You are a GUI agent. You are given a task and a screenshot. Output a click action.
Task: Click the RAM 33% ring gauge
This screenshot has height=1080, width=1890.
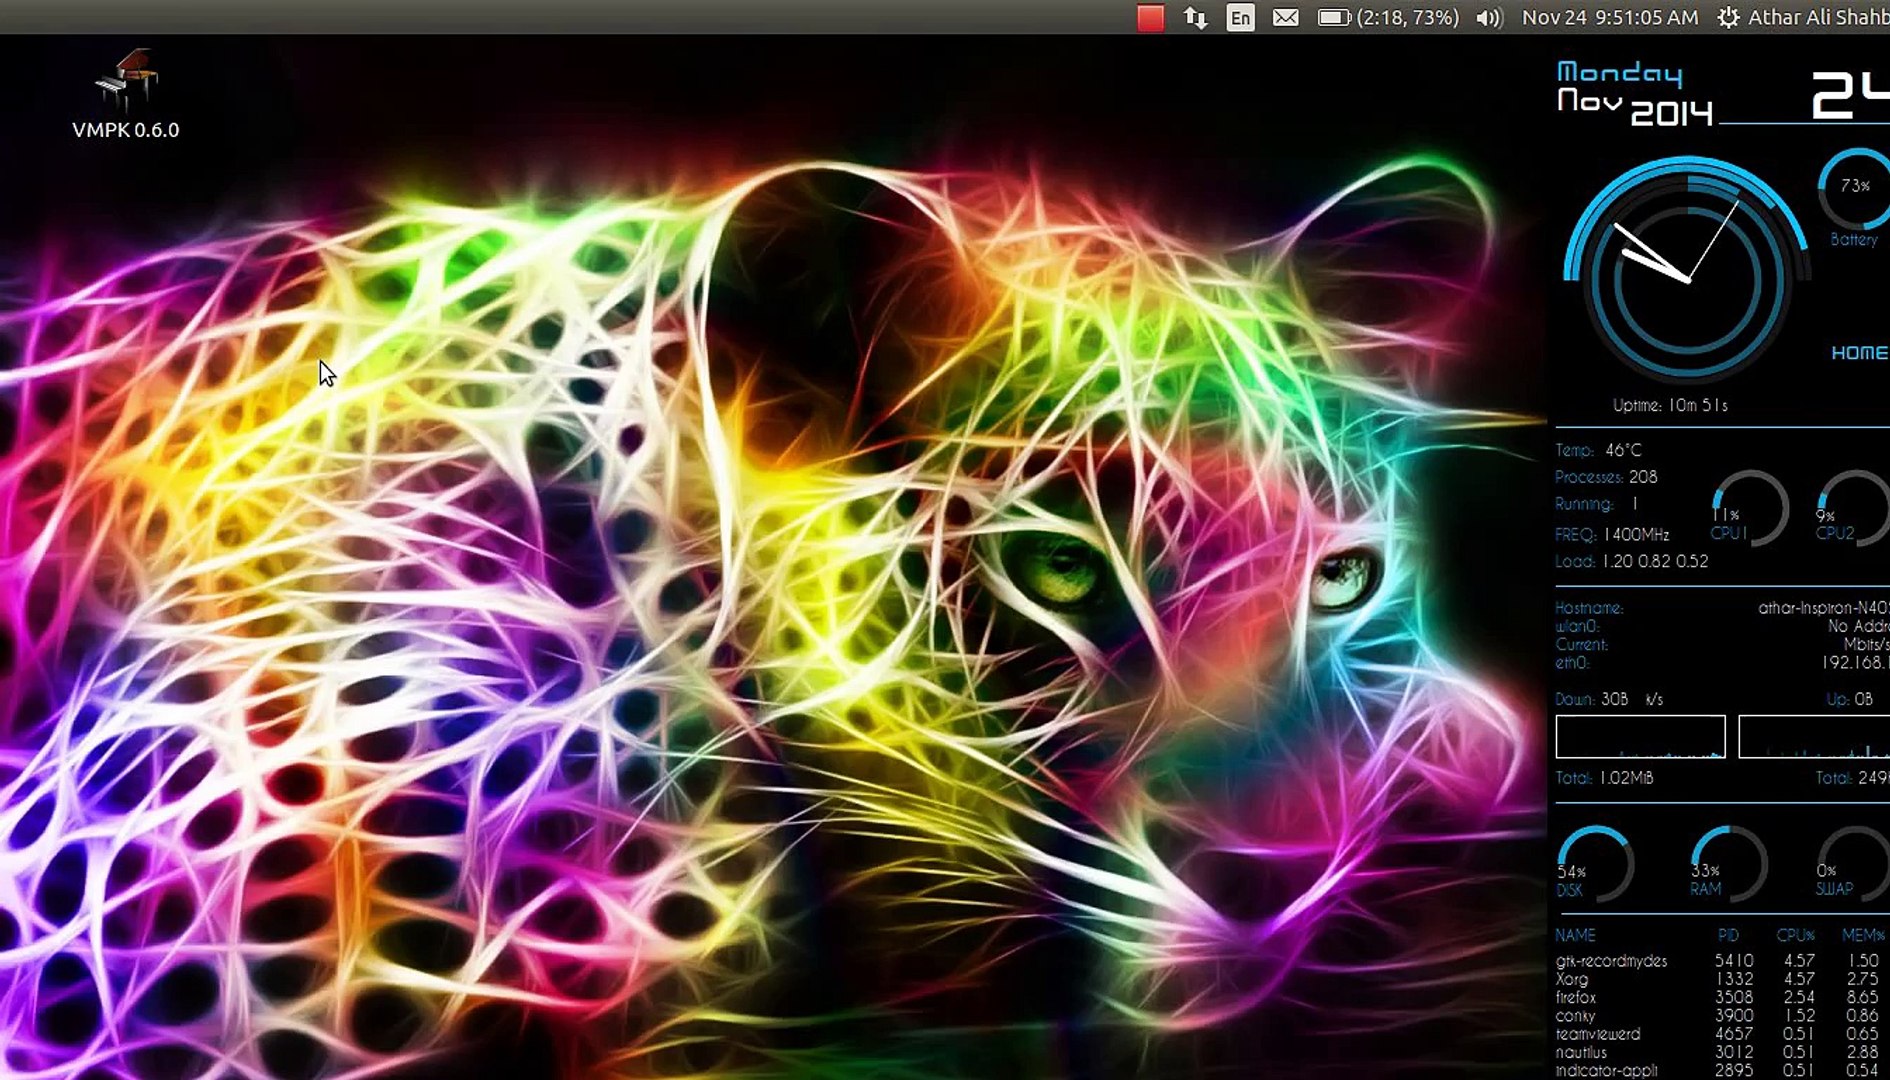[x=1727, y=864]
